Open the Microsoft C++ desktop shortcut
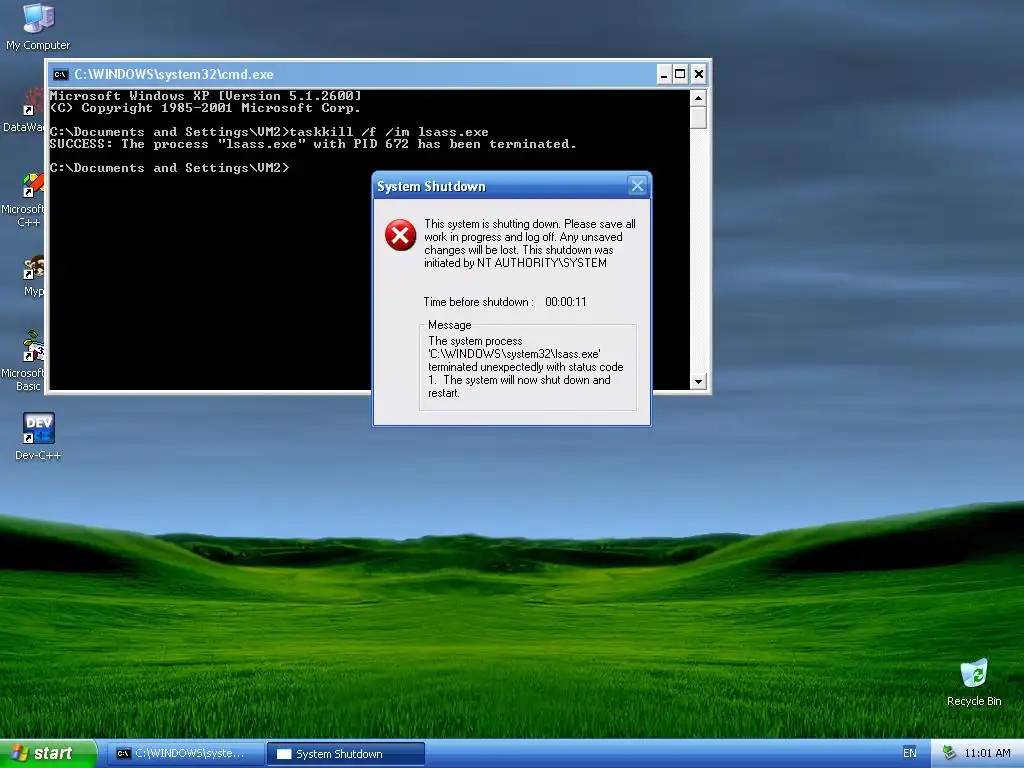Screen dimensions: 1024x768 (24, 199)
